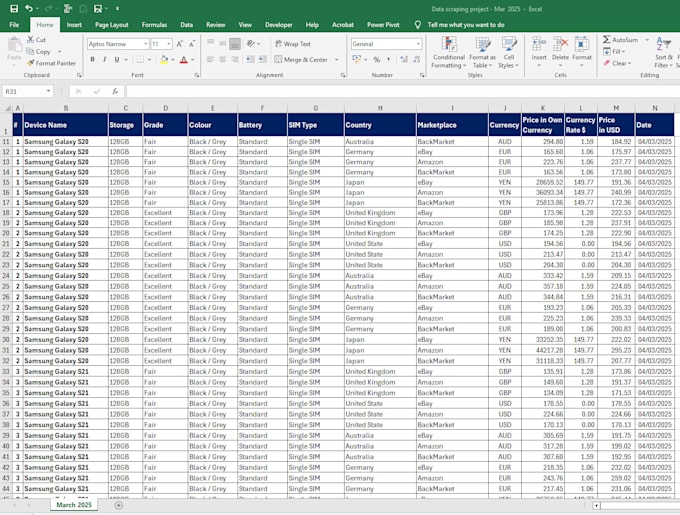This screenshot has width=680, height=515.
Task: Click the Name Box showing R31
Action: [x=28, y=91]
